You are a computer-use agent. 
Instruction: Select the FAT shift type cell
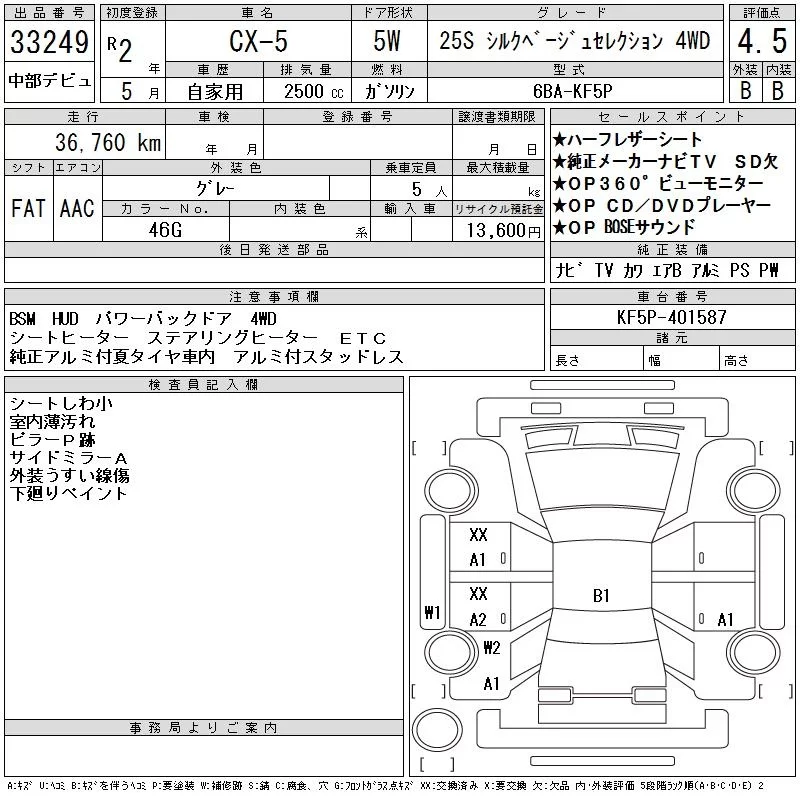[x=28, y=208]
